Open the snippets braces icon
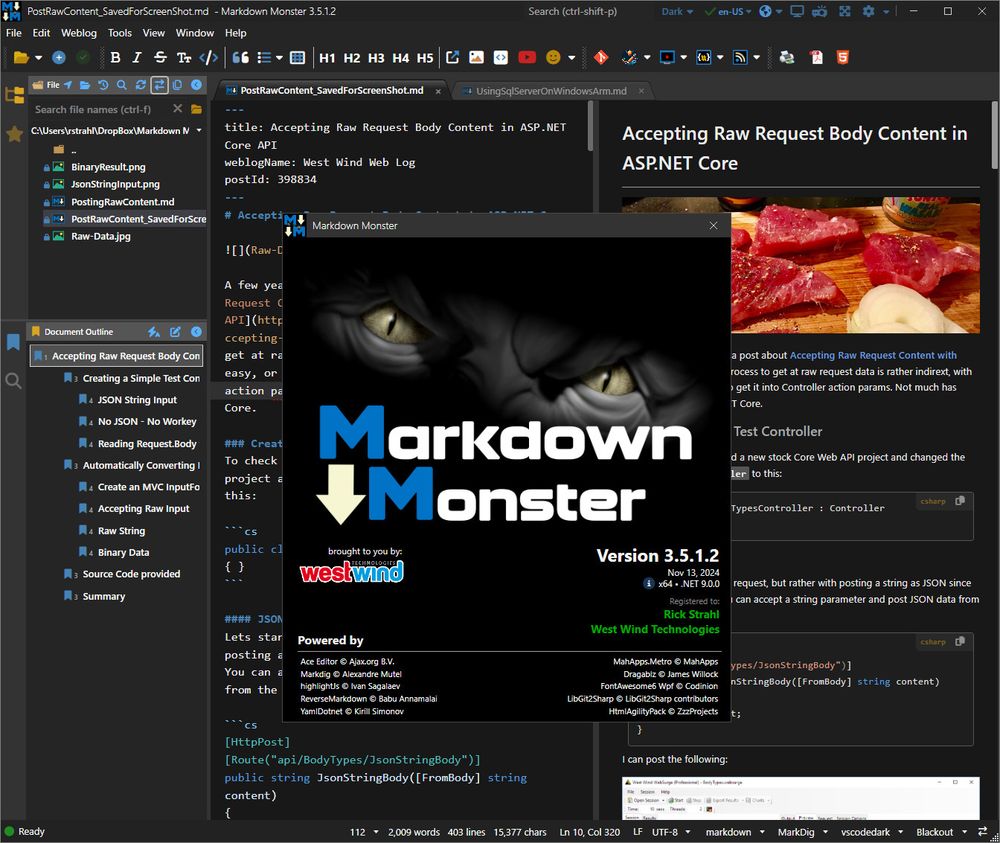 pyautogui.click(x=703, y=57)
